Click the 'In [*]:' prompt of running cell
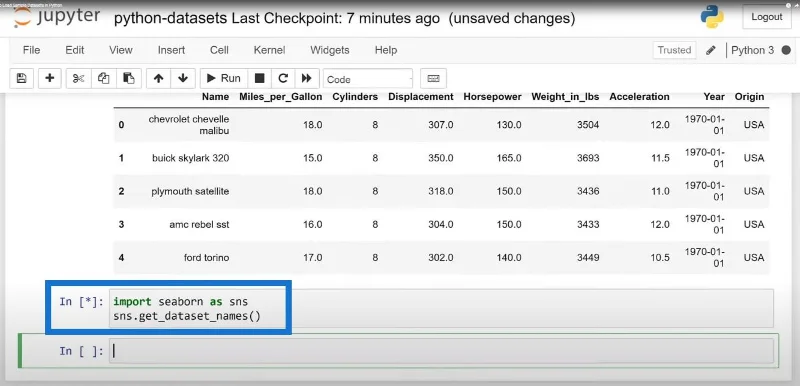This screenshot has height=386, width=800. (81, 301)
